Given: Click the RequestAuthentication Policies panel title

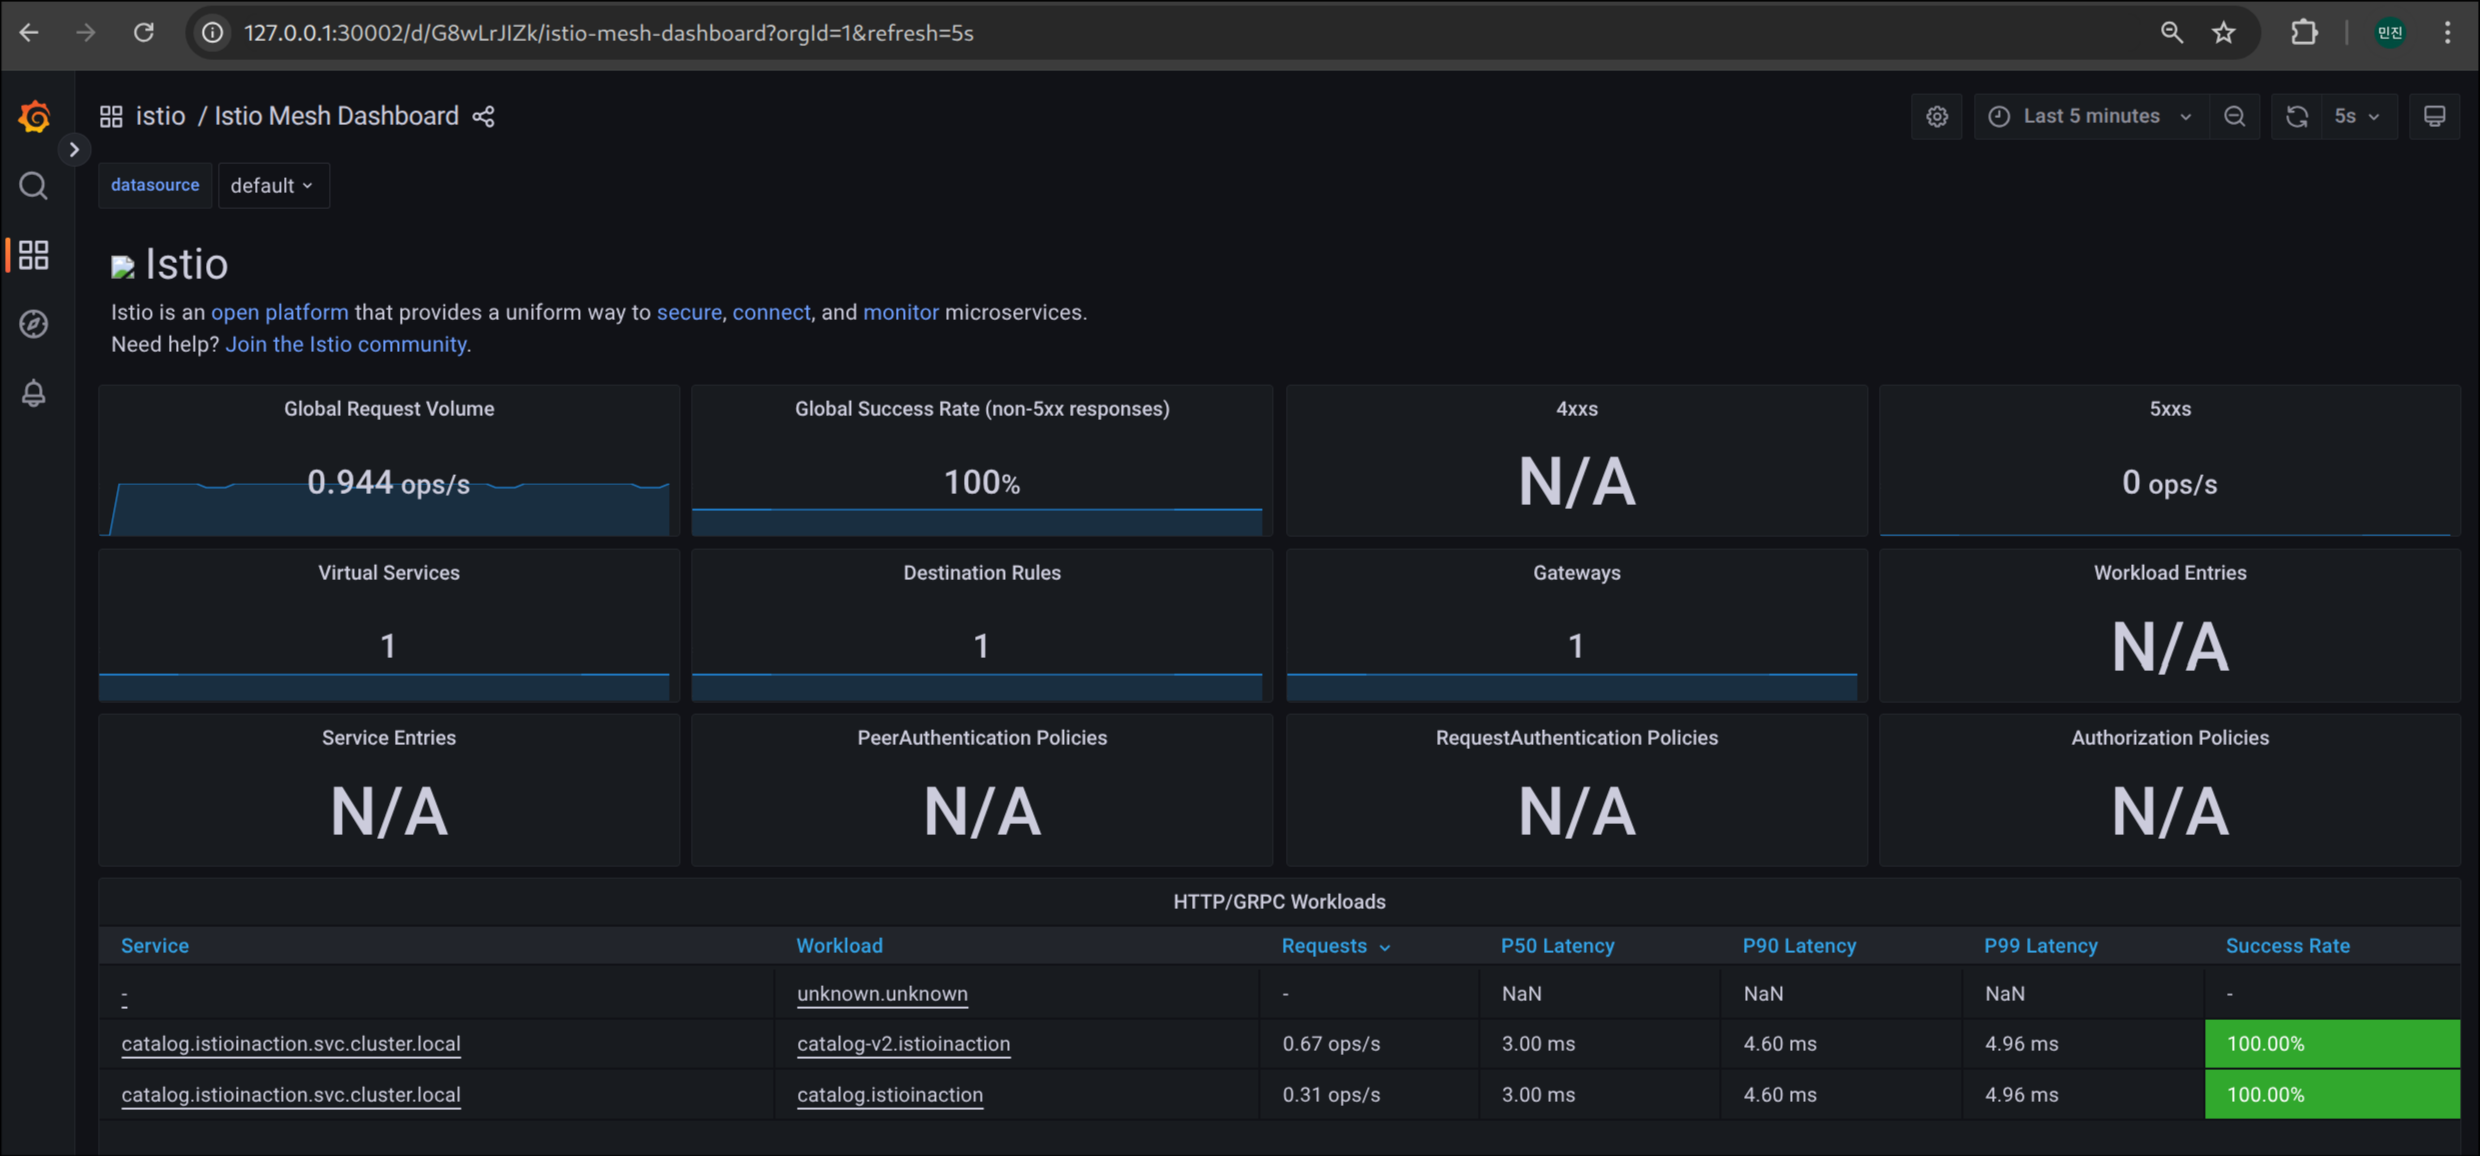Looking at the screenshot, I should pyautogui.click(x=1577, y=737).
